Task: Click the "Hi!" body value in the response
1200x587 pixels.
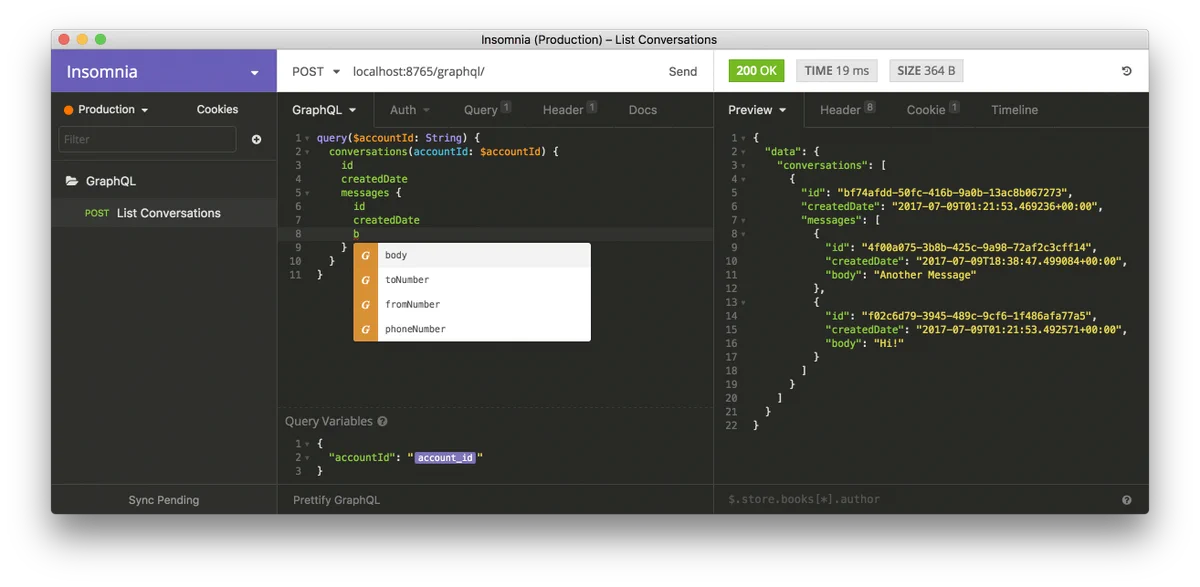Action: (x=889, y=343)
